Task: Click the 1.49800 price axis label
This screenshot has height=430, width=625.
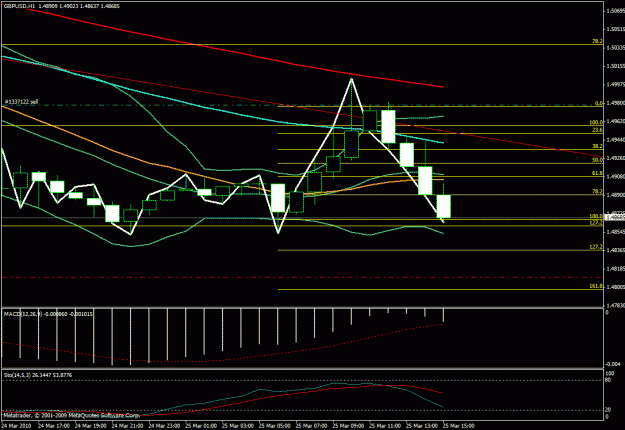Action: click(615, 103)
